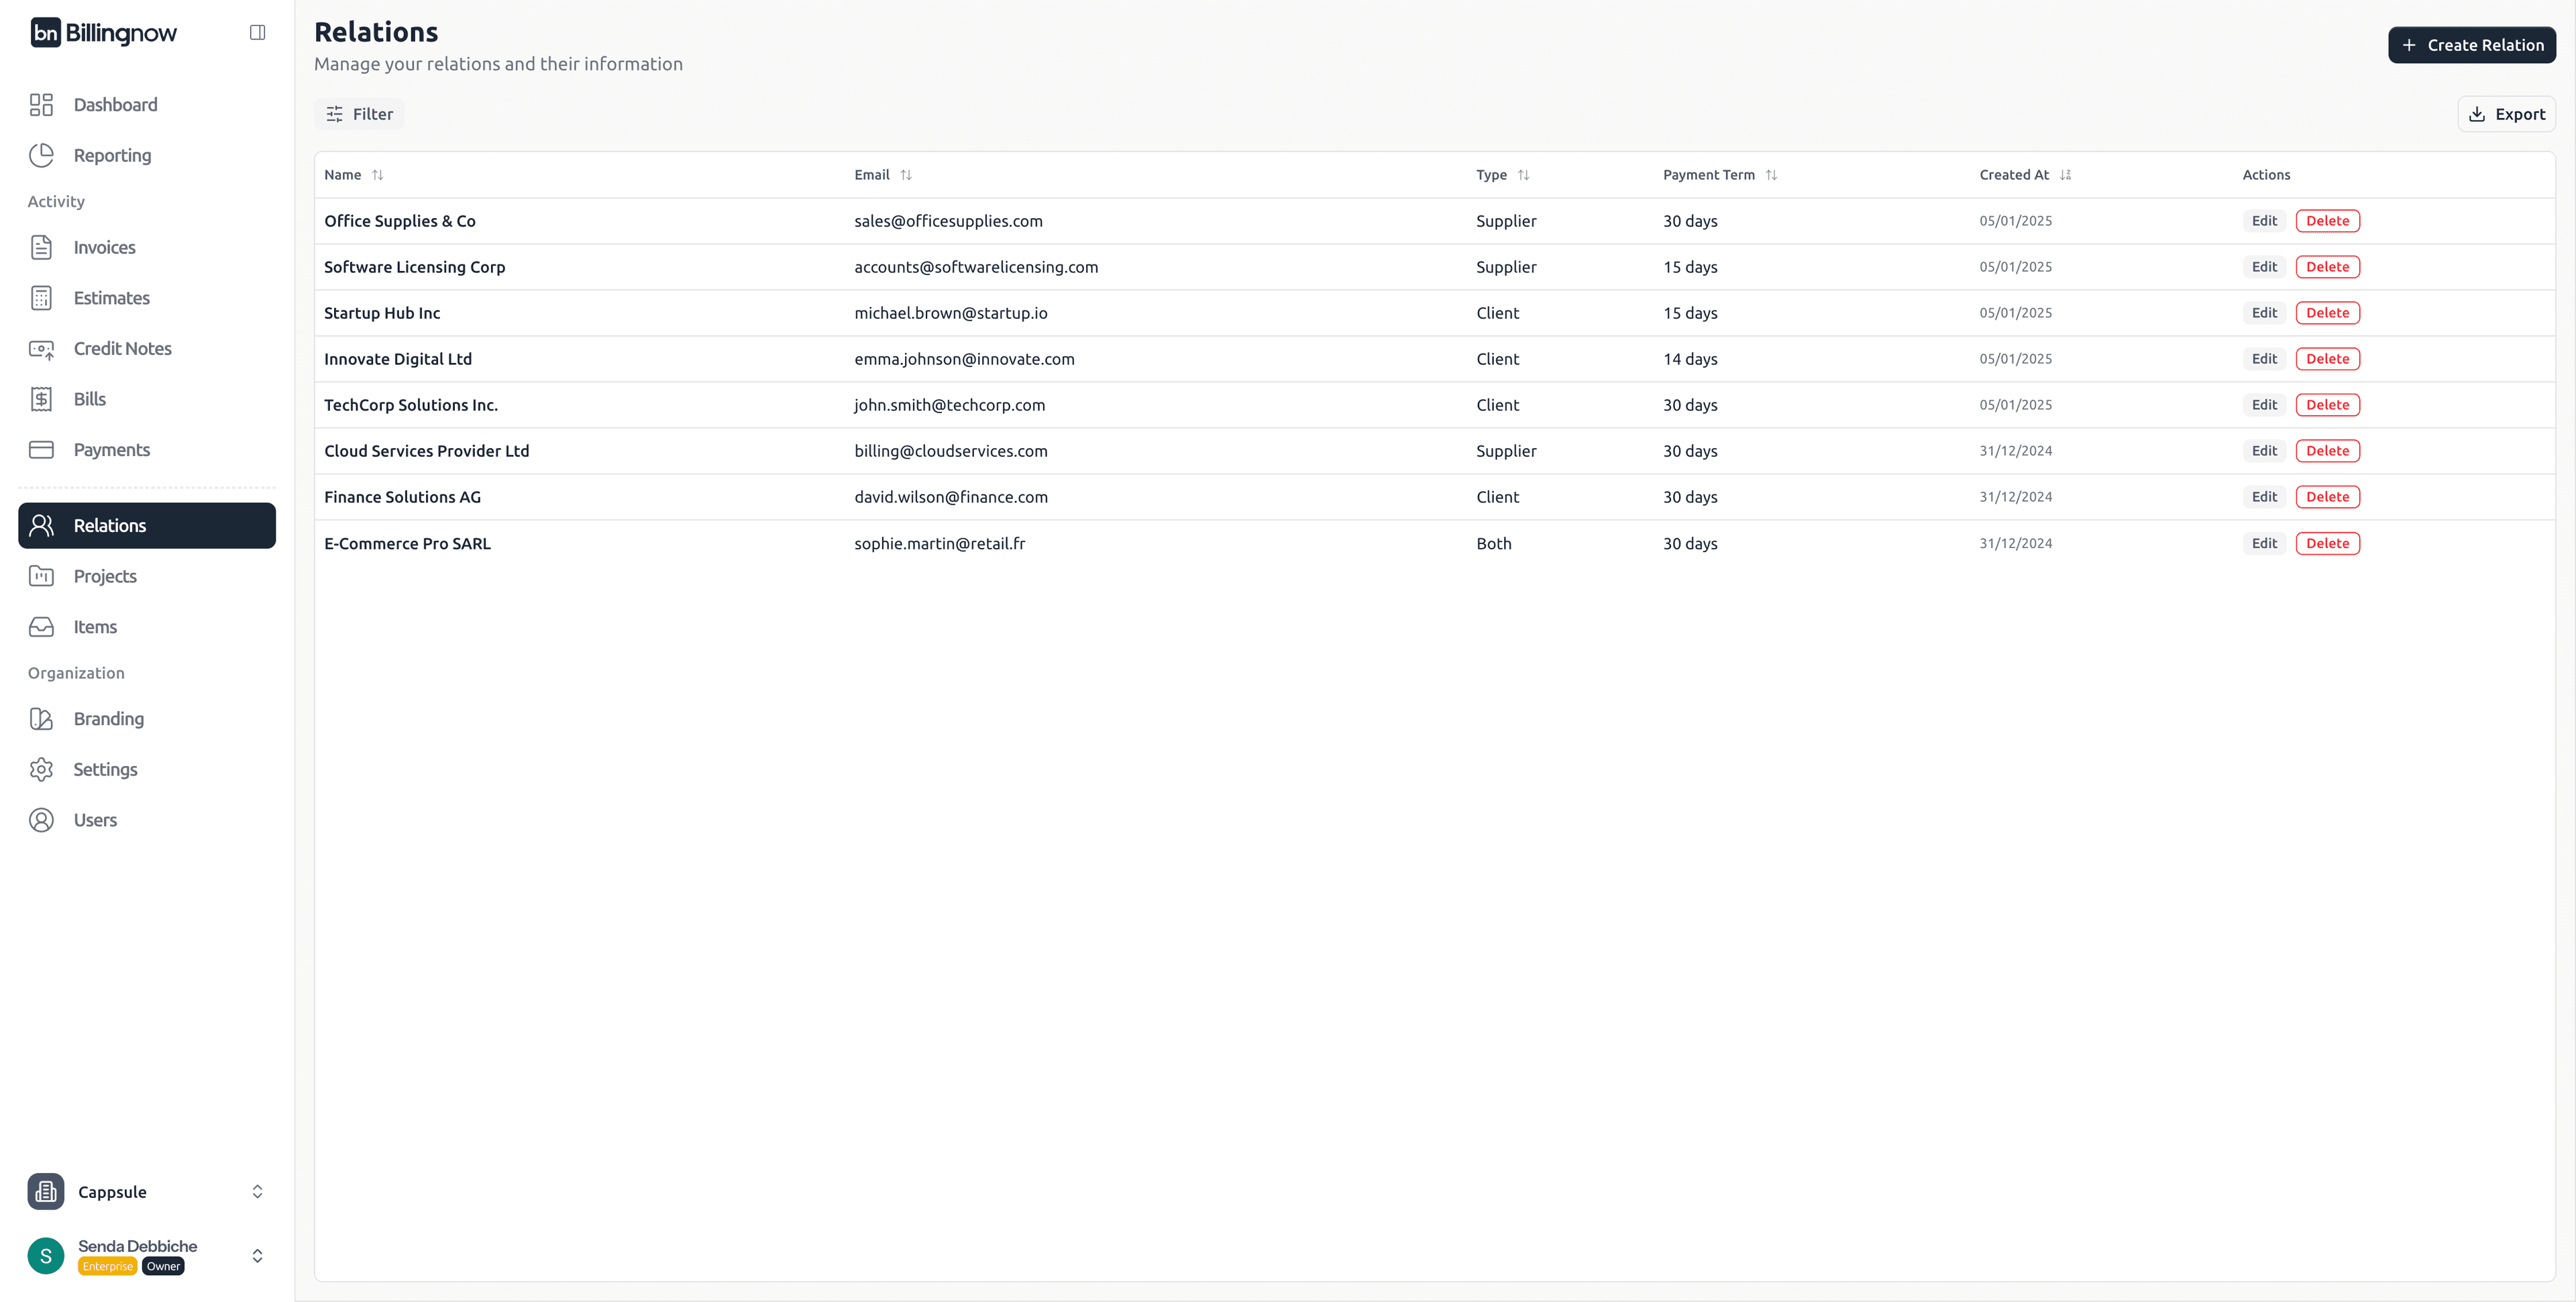
Task: Sort table by Name column
Action: [x=377, y=175]
